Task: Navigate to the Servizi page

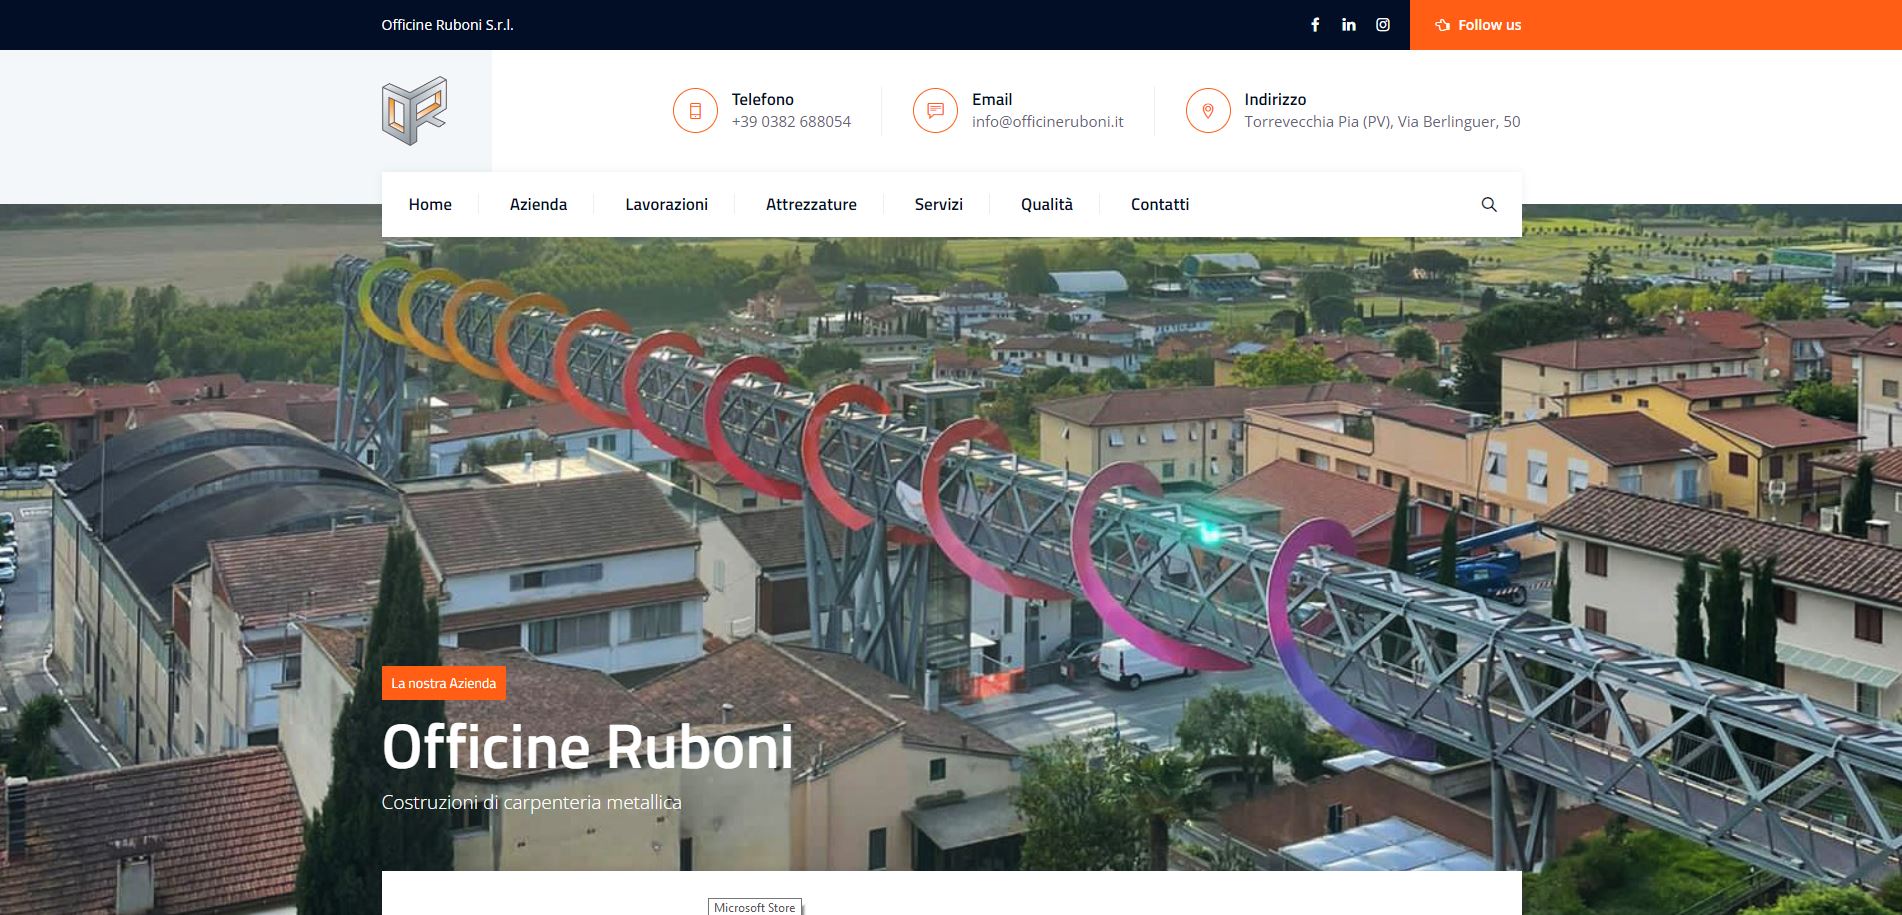Action: click(938, 205)
